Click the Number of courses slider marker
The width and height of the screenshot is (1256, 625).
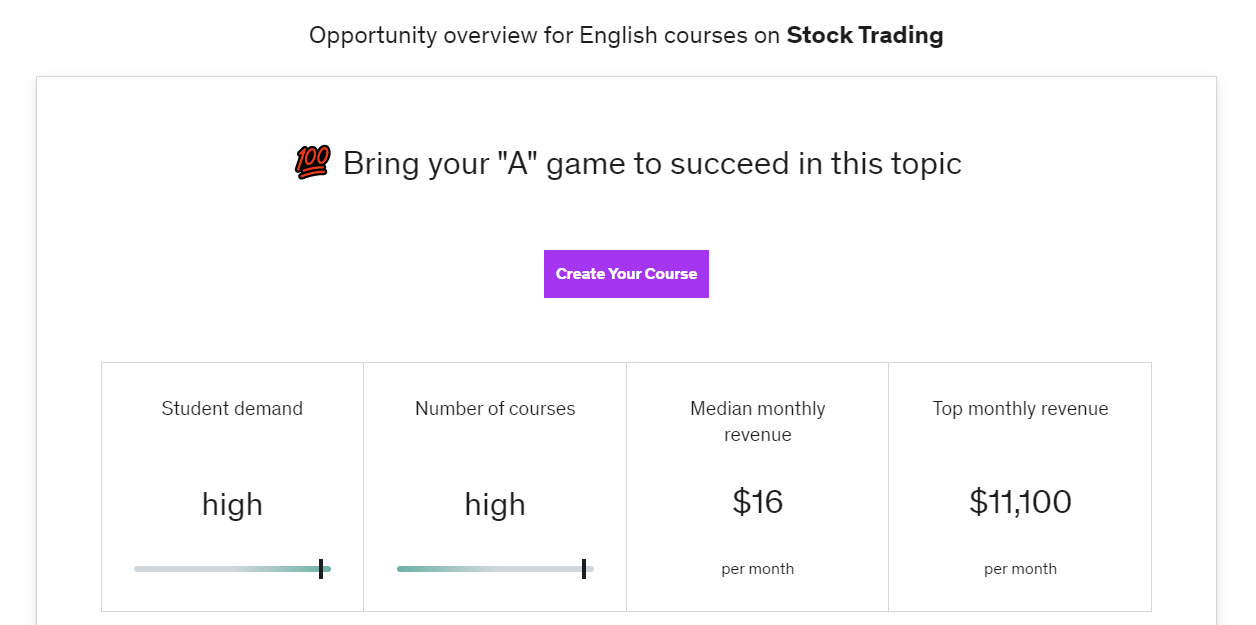tap(584, 569)
